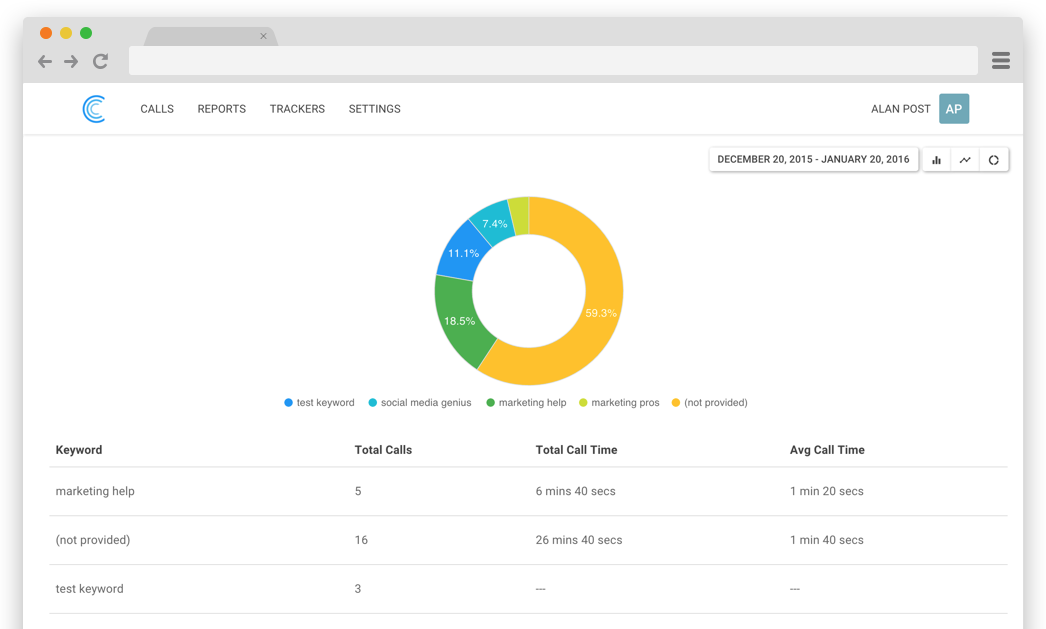
Task: Open the REPORTS menu
Action: coord(221,109)
